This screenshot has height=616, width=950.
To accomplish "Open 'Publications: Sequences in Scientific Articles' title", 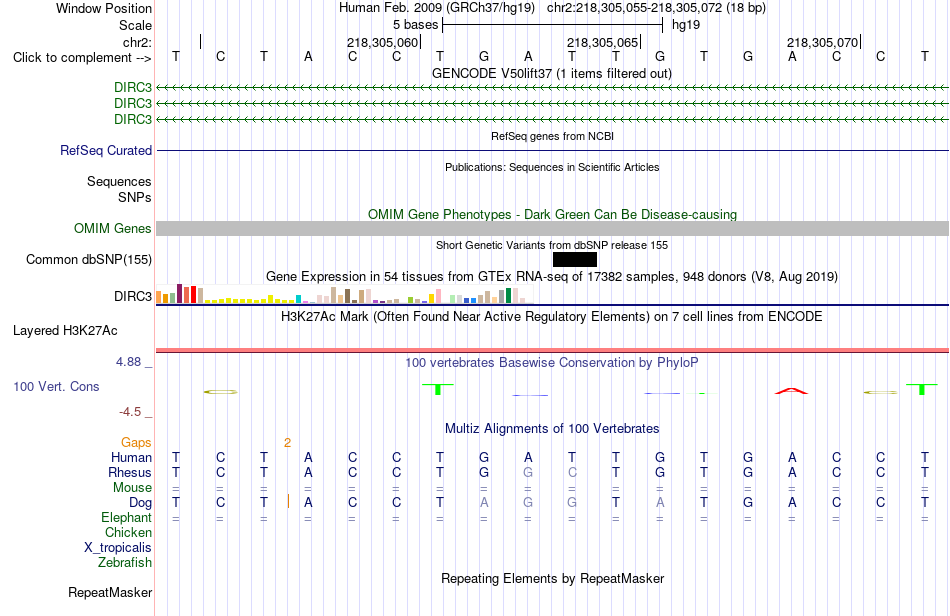I will pos(552,167).
